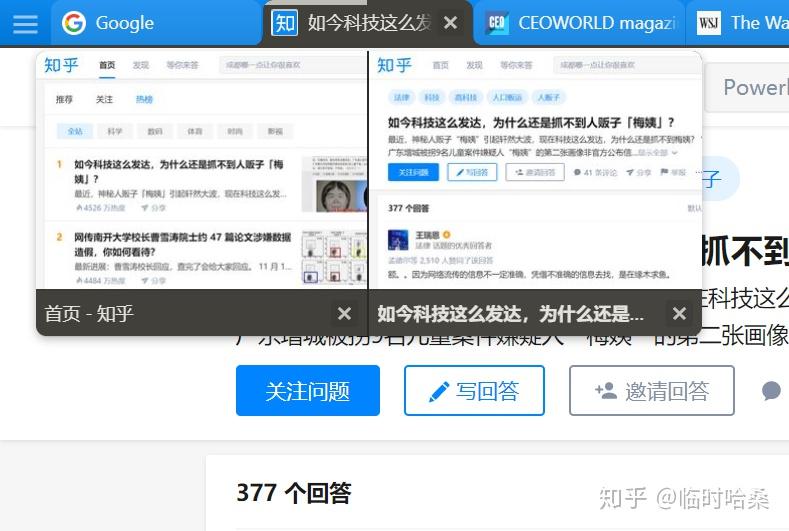The width and height of the screenshot is (789, 531).
Task: Open the 如今科技这么发达 question preview thumbnail
Action: click(x=535, y=170)
